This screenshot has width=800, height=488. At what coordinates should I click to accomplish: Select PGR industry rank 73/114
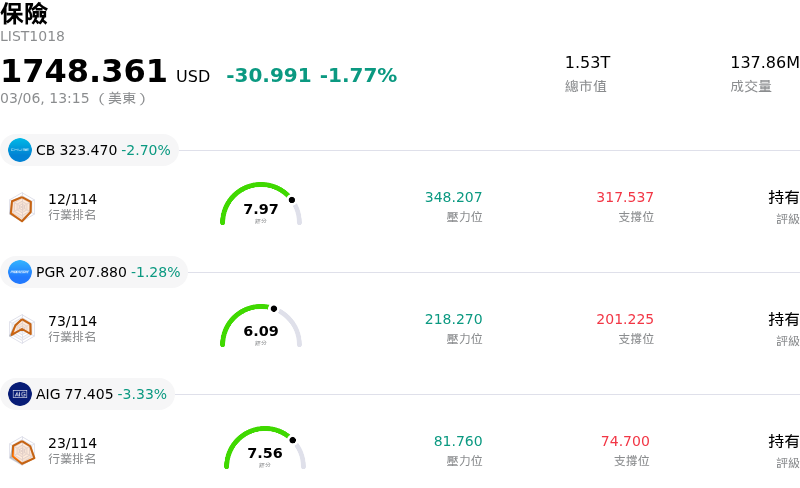point(72,321)
